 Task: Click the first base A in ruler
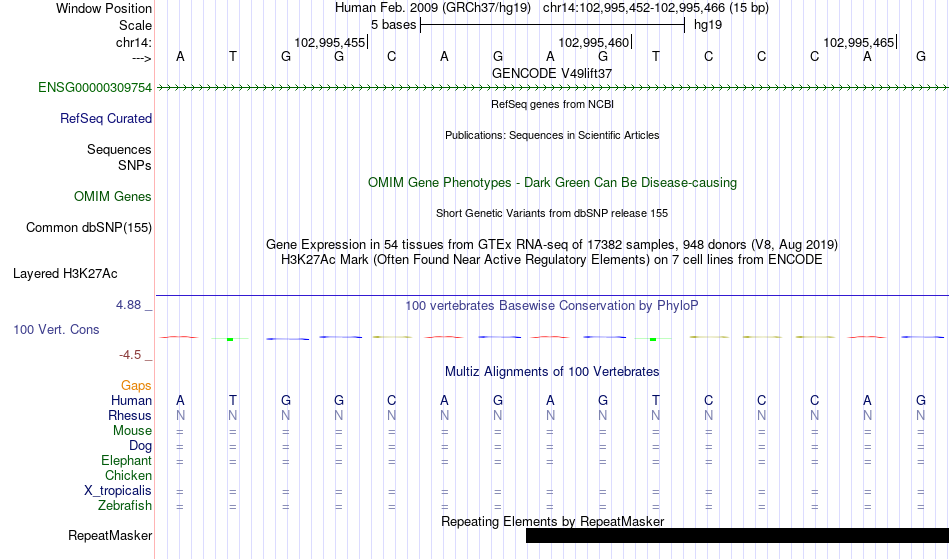click(x=180, y=56)
